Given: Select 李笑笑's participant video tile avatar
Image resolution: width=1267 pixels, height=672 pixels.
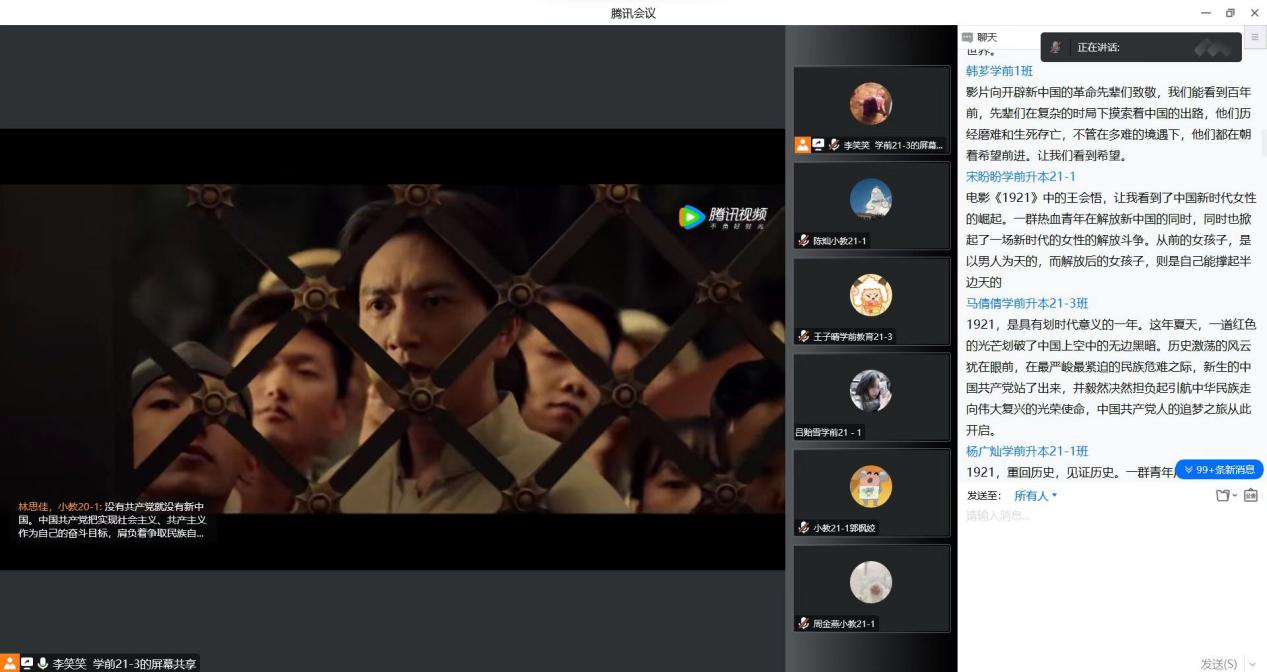Looking at the screenshot, I should (871, 103).
